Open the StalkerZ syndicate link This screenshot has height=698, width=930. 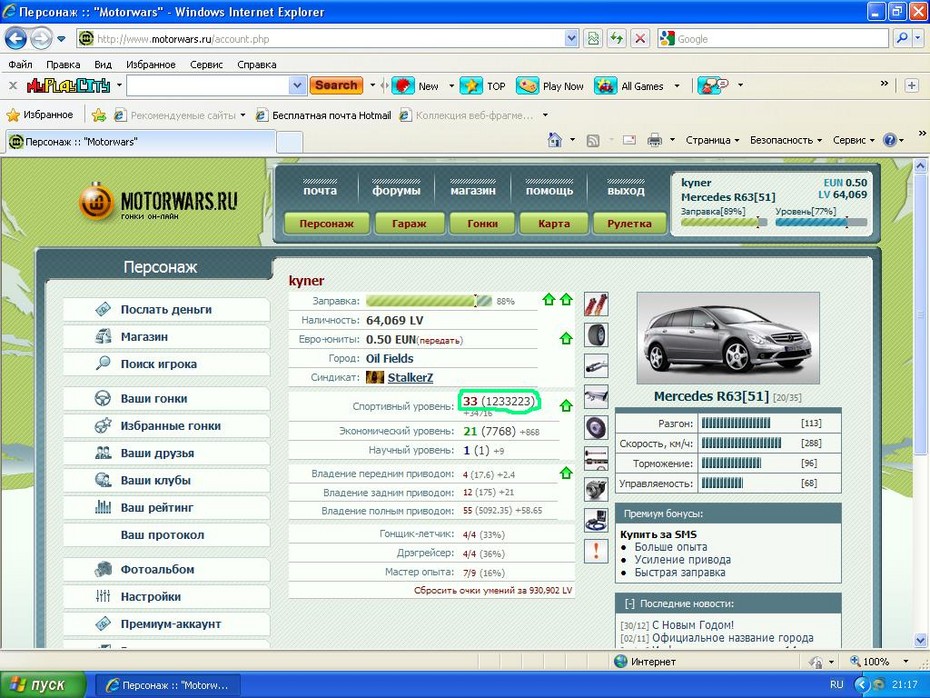pos(410,377)
